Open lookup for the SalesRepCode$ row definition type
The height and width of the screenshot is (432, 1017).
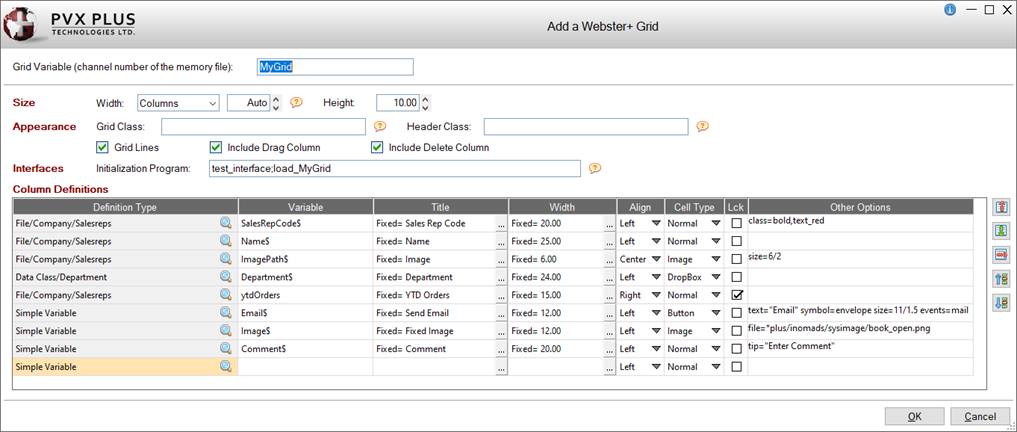click(x=226, y=223)
